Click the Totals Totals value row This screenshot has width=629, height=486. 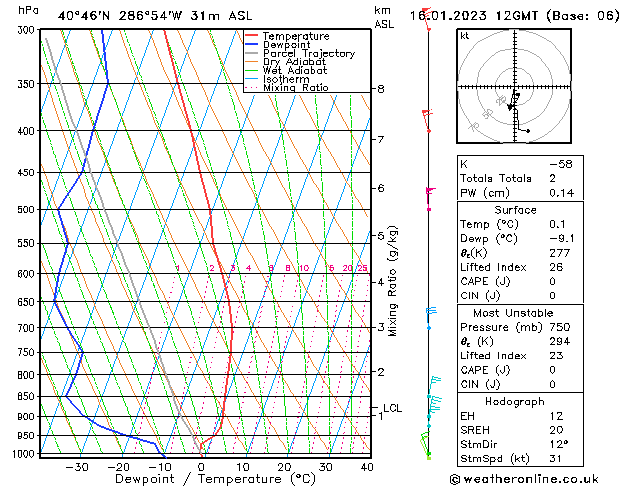[x=520, y=178]
